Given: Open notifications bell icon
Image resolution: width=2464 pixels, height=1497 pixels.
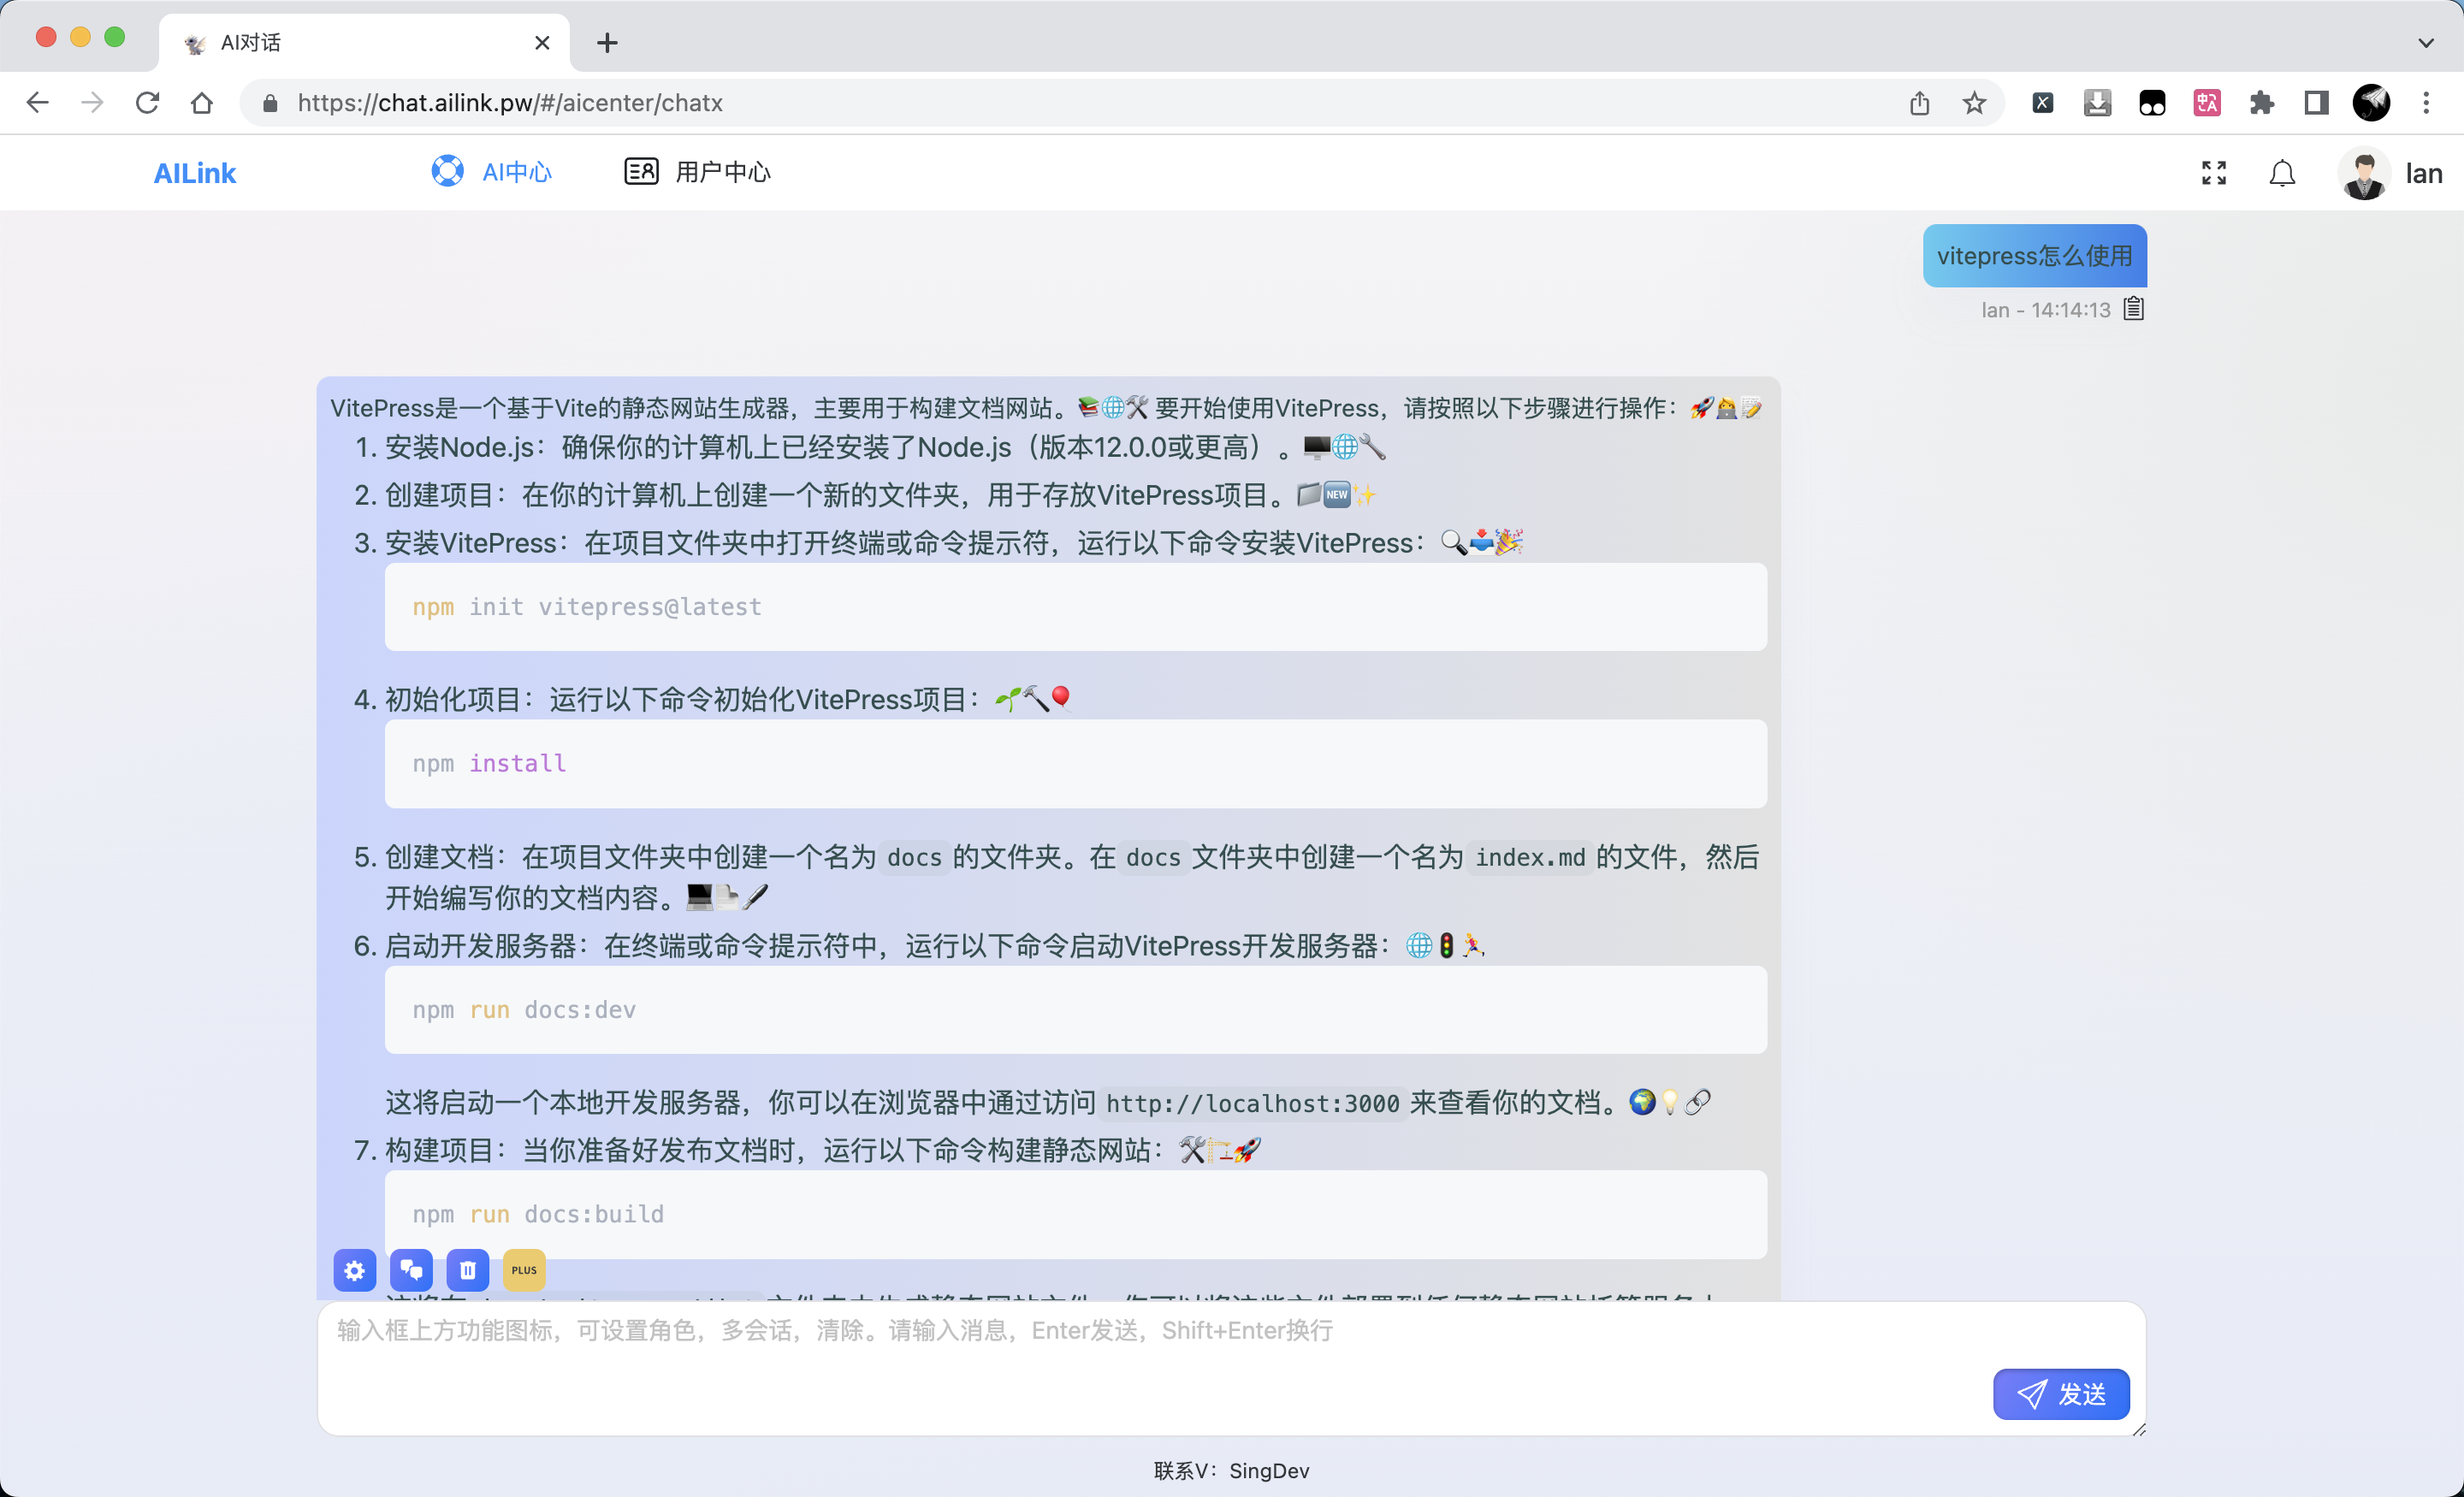Looking at the screenshot, I should [2281, 173].
